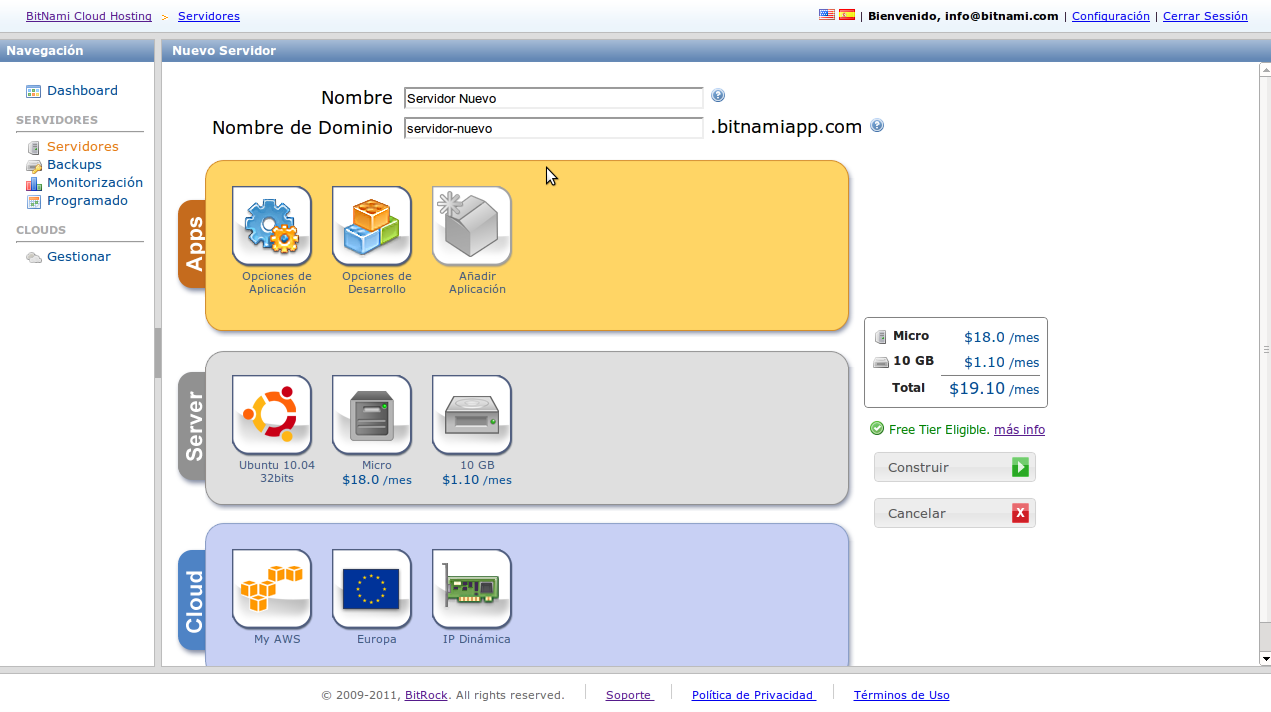Click the vertical scrollbar down arrow
The width and height of the screenshot is (1271, 712).
pyautogui.click(x=1265, y=658)
